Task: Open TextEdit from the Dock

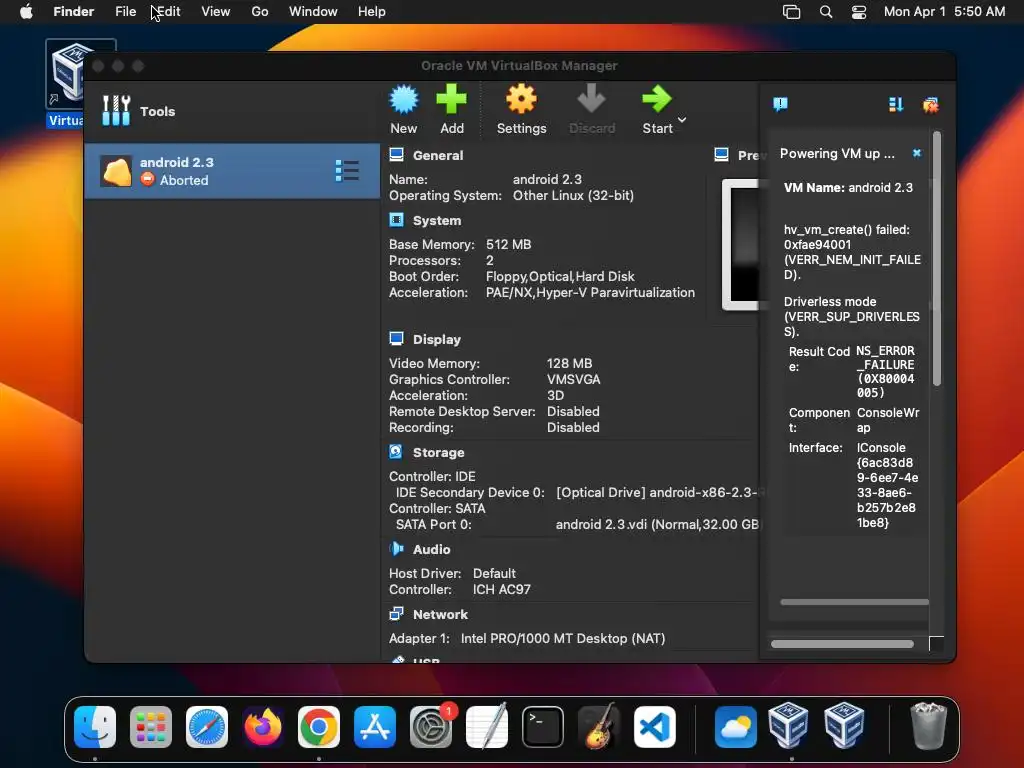Action: (487, 726)
